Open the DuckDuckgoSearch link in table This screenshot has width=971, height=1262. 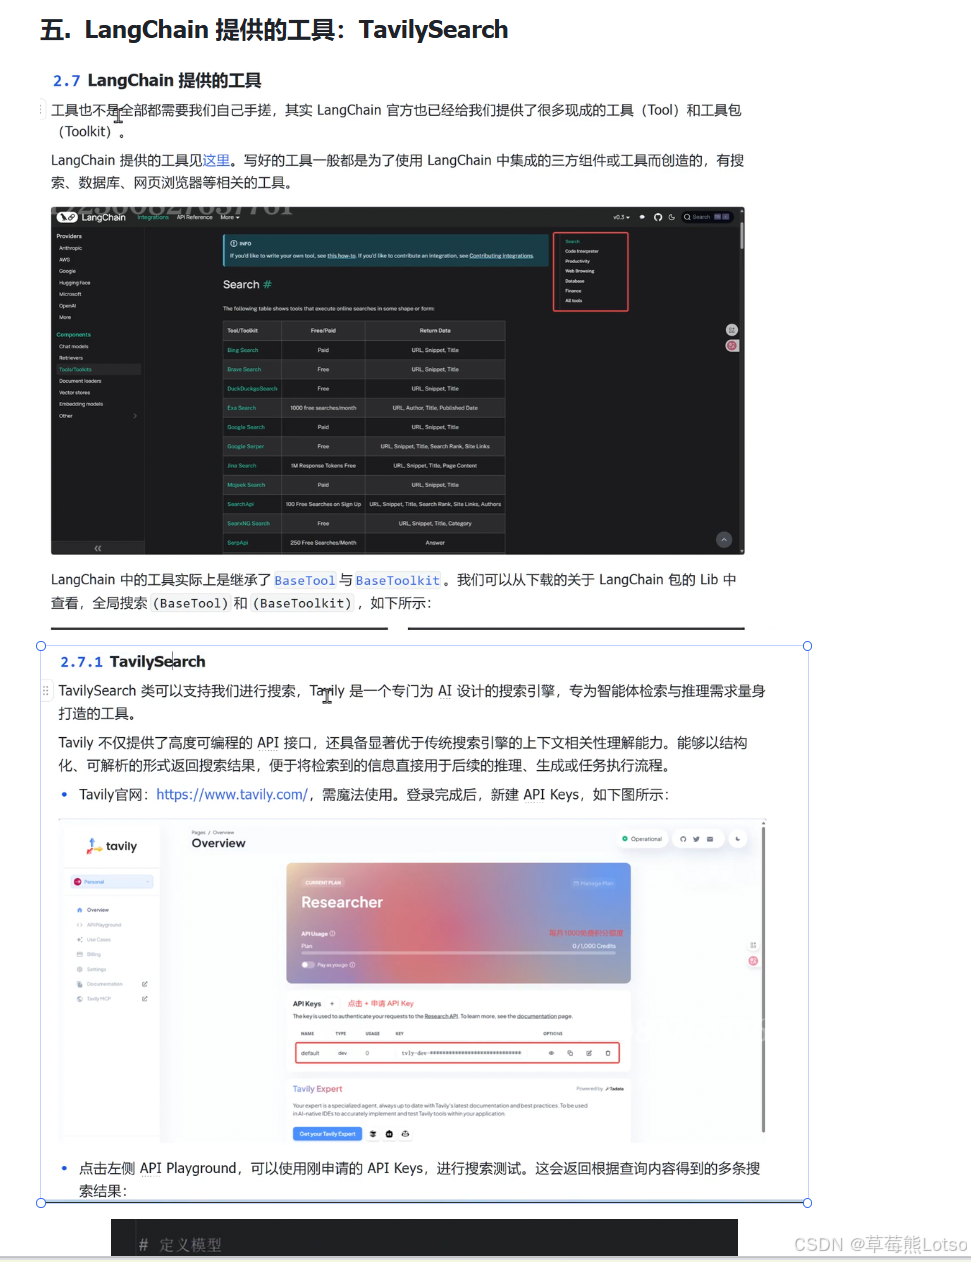pyautogui.click(x=252, y=389)
